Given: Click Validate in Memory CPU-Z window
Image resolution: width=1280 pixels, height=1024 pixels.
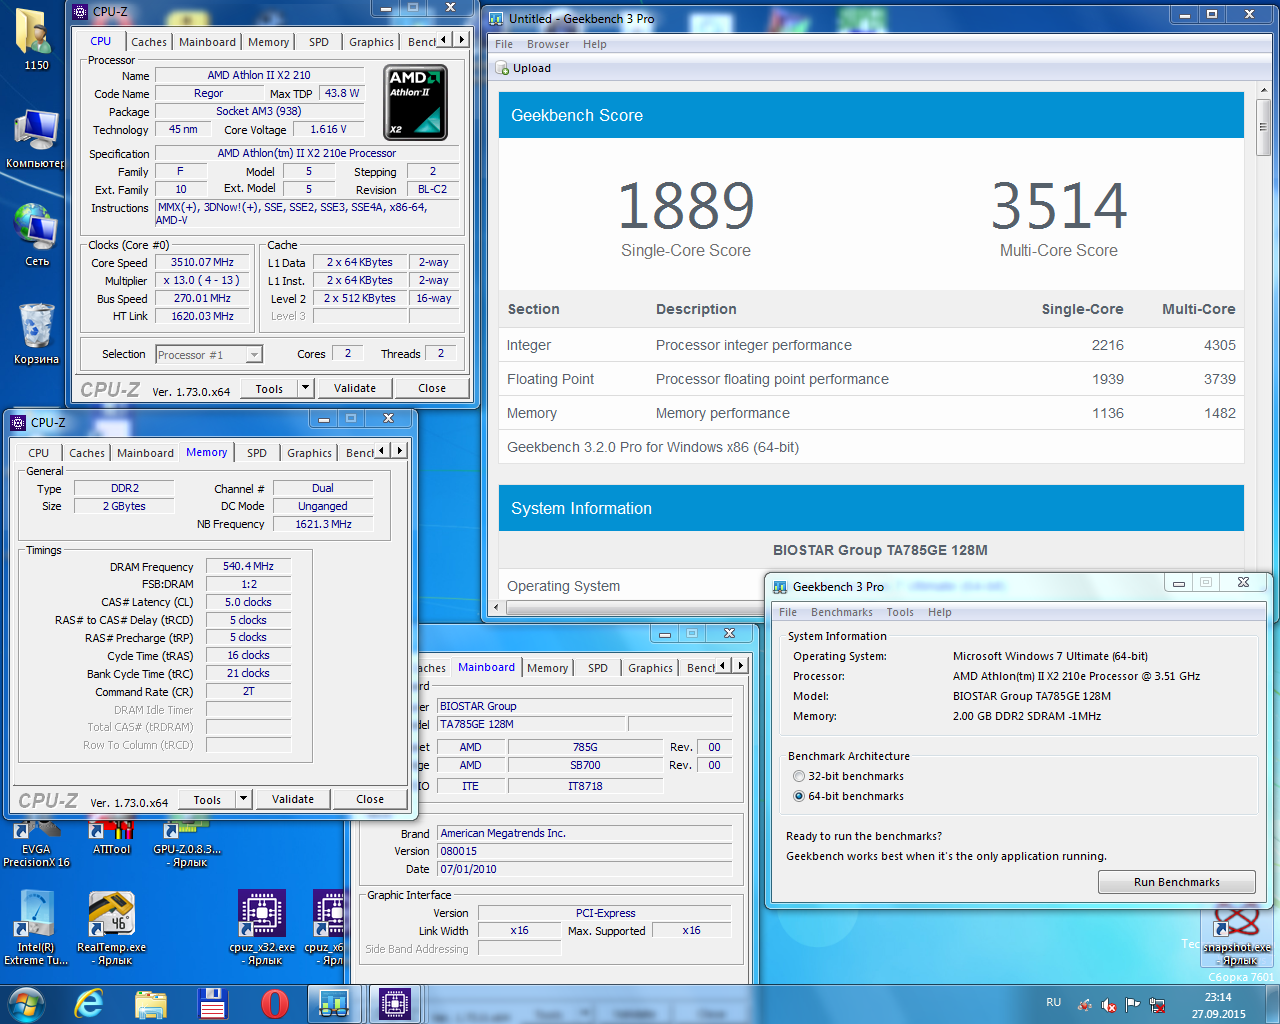Looking at the screenshot, I should (293, 799).
